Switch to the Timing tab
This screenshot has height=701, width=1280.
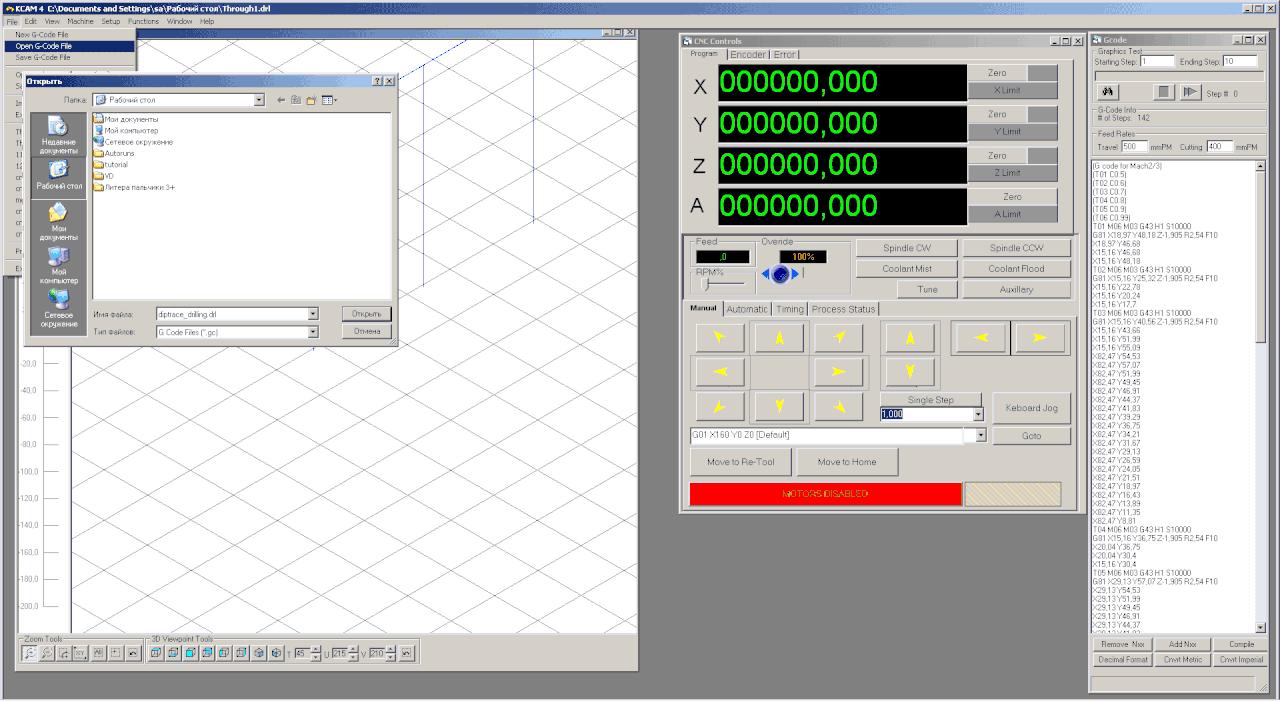click(x=790, y=309)
